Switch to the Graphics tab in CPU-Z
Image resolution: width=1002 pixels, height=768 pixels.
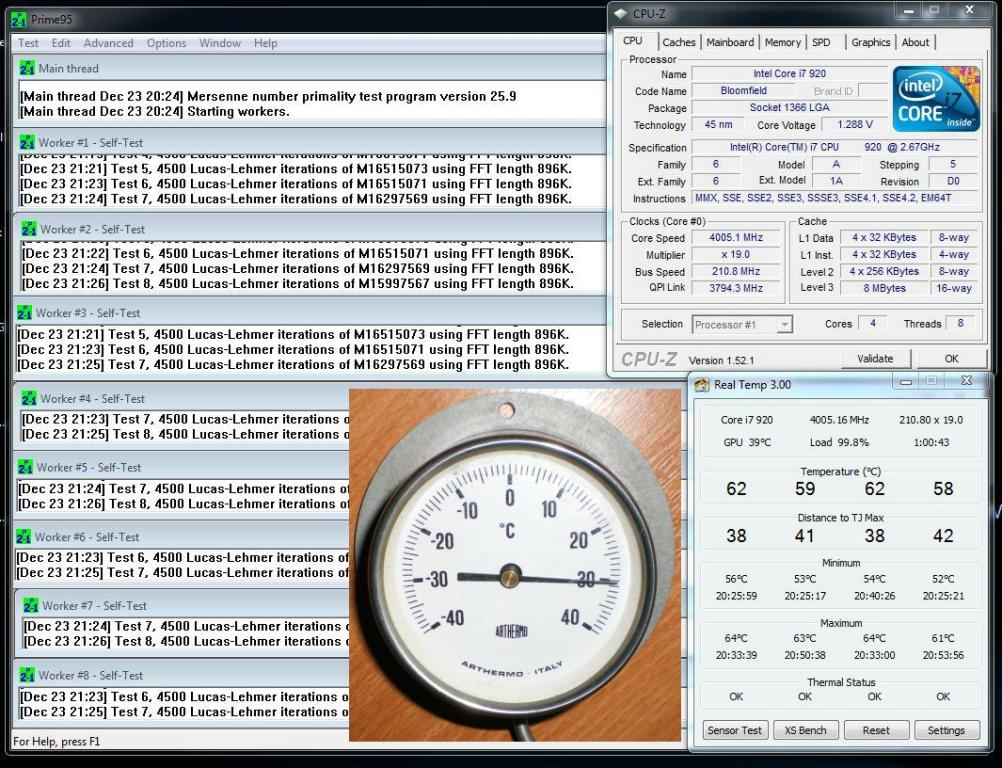pyautogui.click(x=870, y=42)
